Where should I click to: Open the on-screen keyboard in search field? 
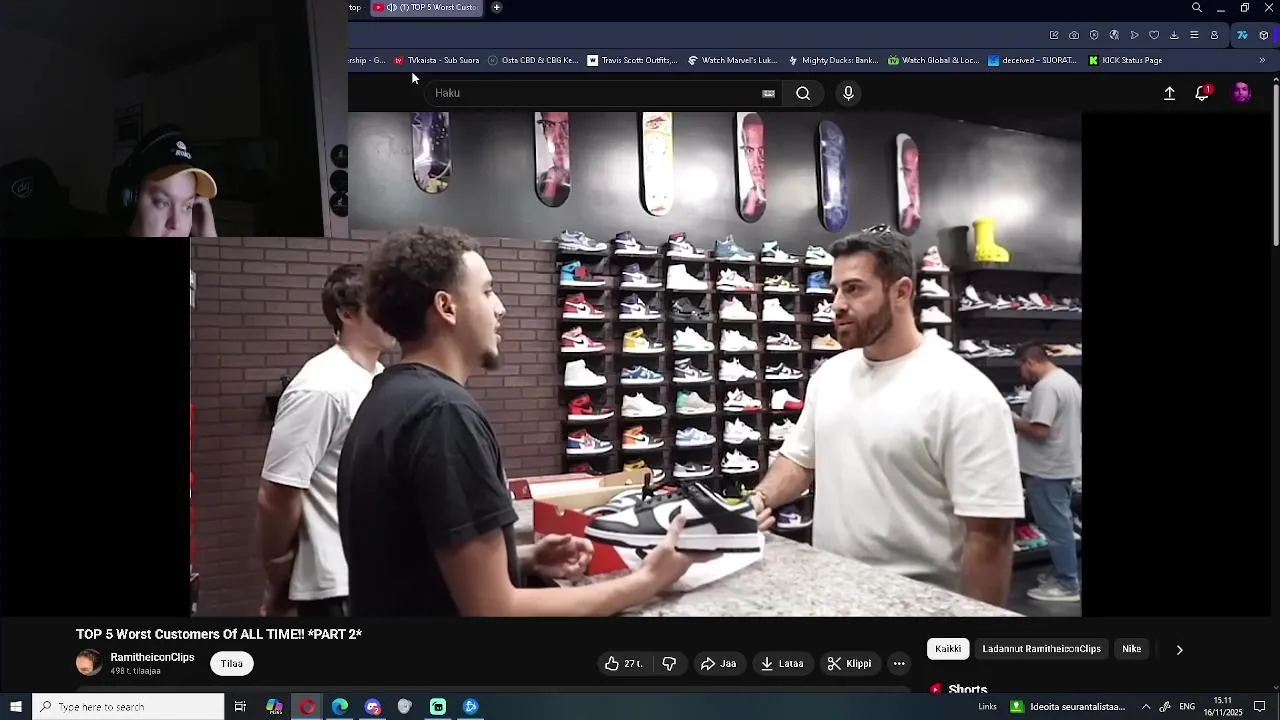[768, 93]
